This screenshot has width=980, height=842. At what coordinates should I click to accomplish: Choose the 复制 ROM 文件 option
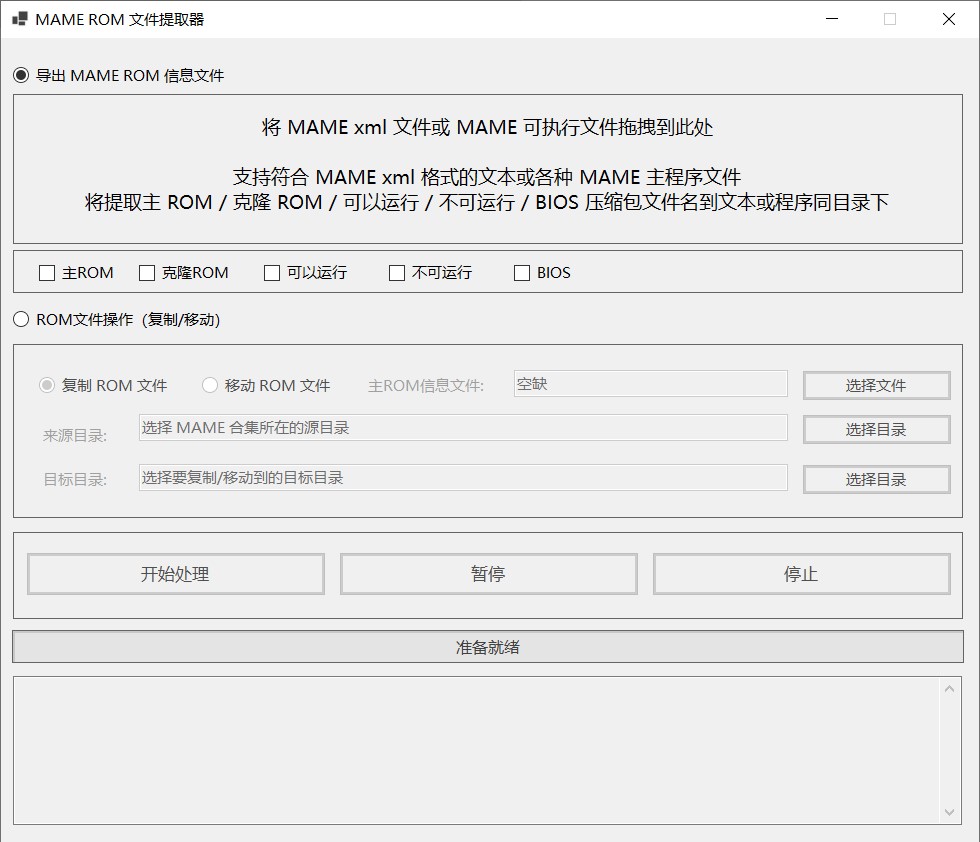48,385
